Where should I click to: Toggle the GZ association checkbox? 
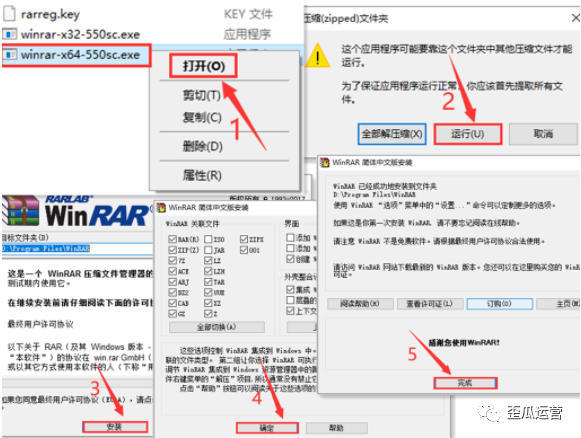pyautogui.click(x=172, y=313)
